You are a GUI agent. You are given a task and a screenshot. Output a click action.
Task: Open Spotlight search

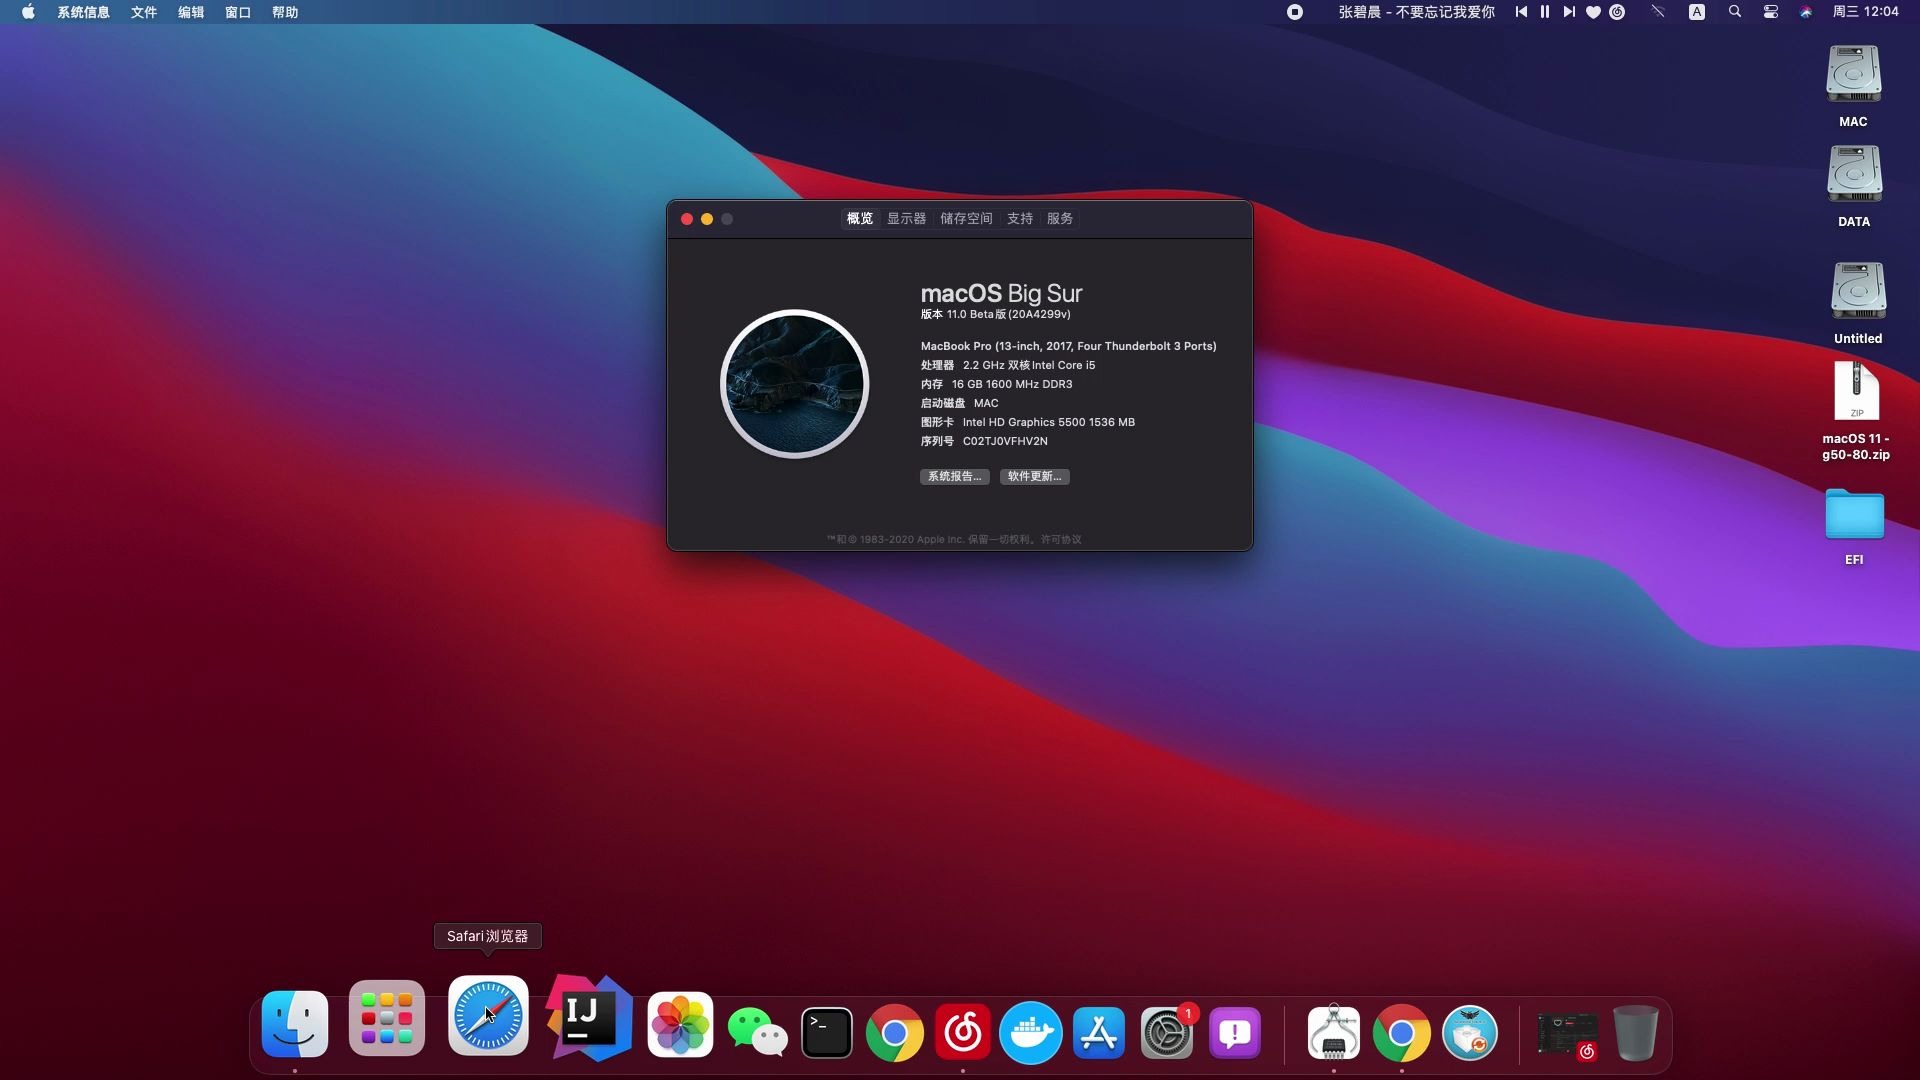[x=1735, y=12]
